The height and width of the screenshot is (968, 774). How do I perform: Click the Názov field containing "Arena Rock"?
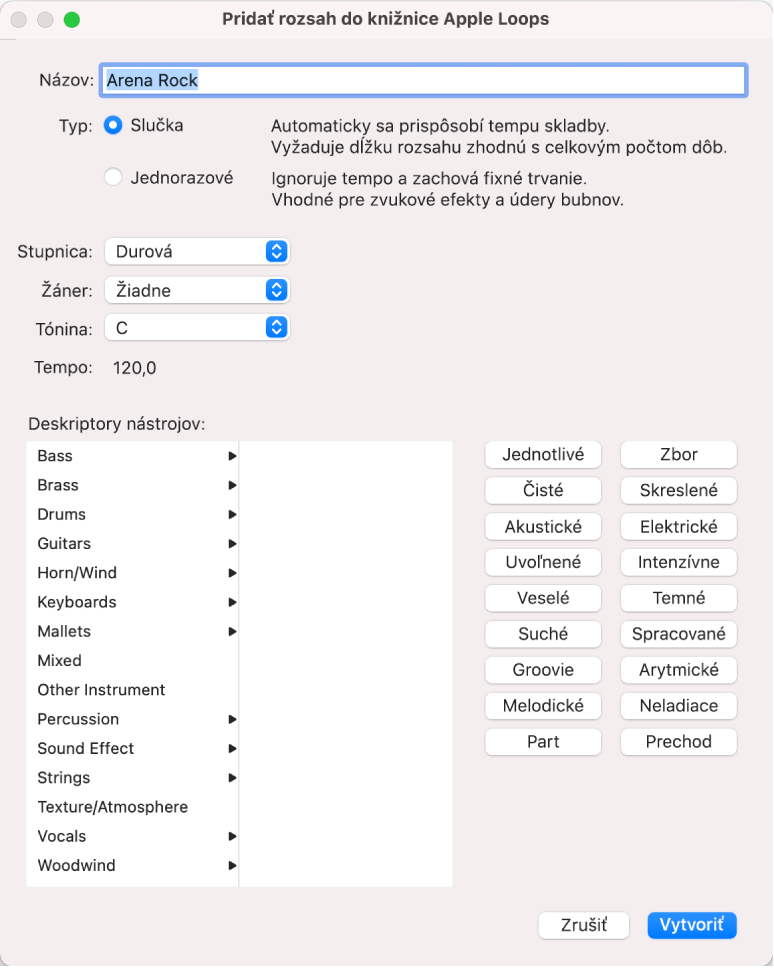[422, 80]
